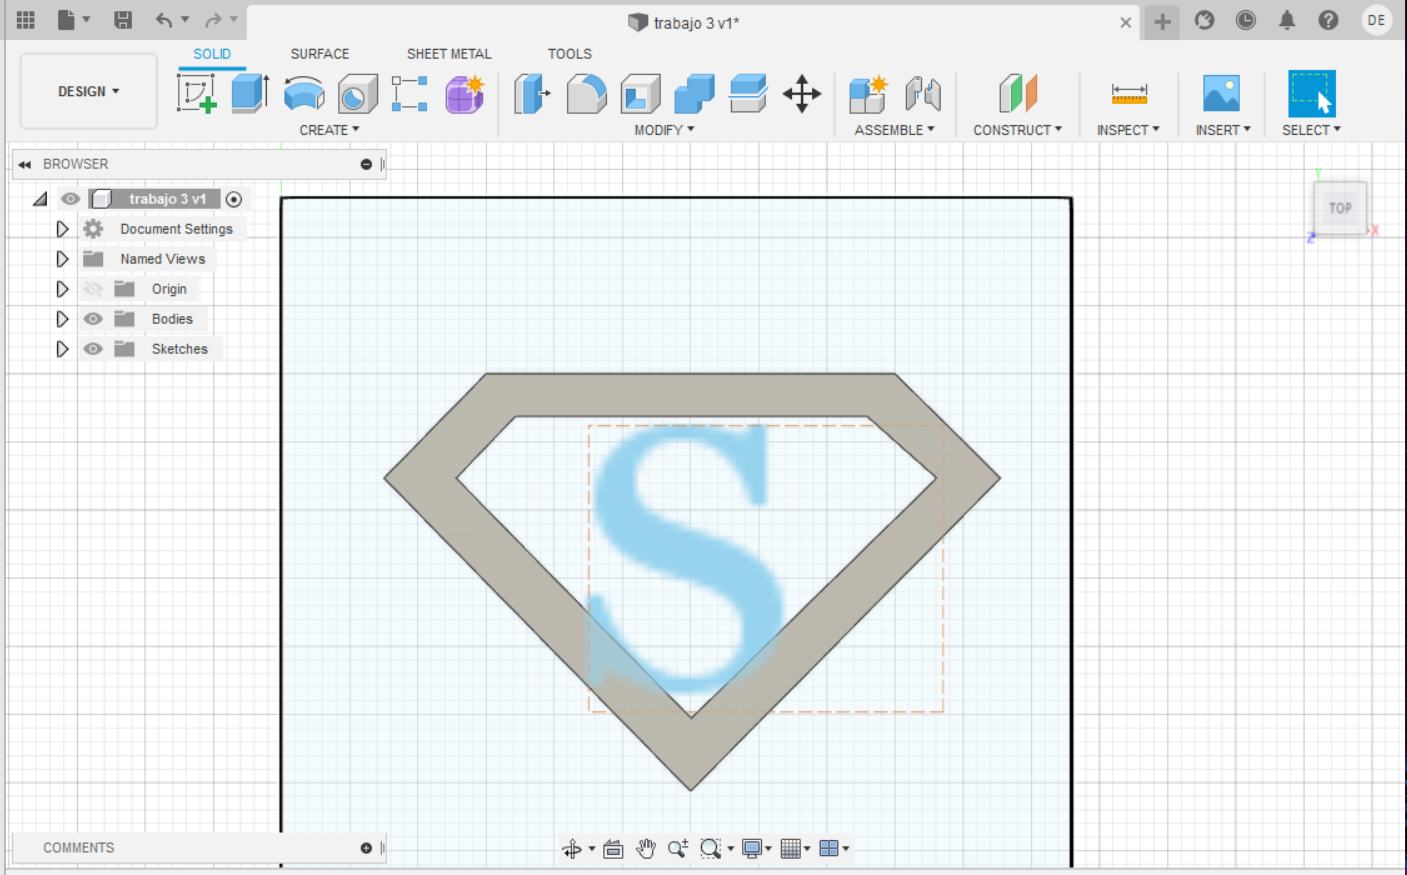Collapse the trabajo 3 v1 root node
This screenshot has width=1407, height=875.
click(40, 199)
